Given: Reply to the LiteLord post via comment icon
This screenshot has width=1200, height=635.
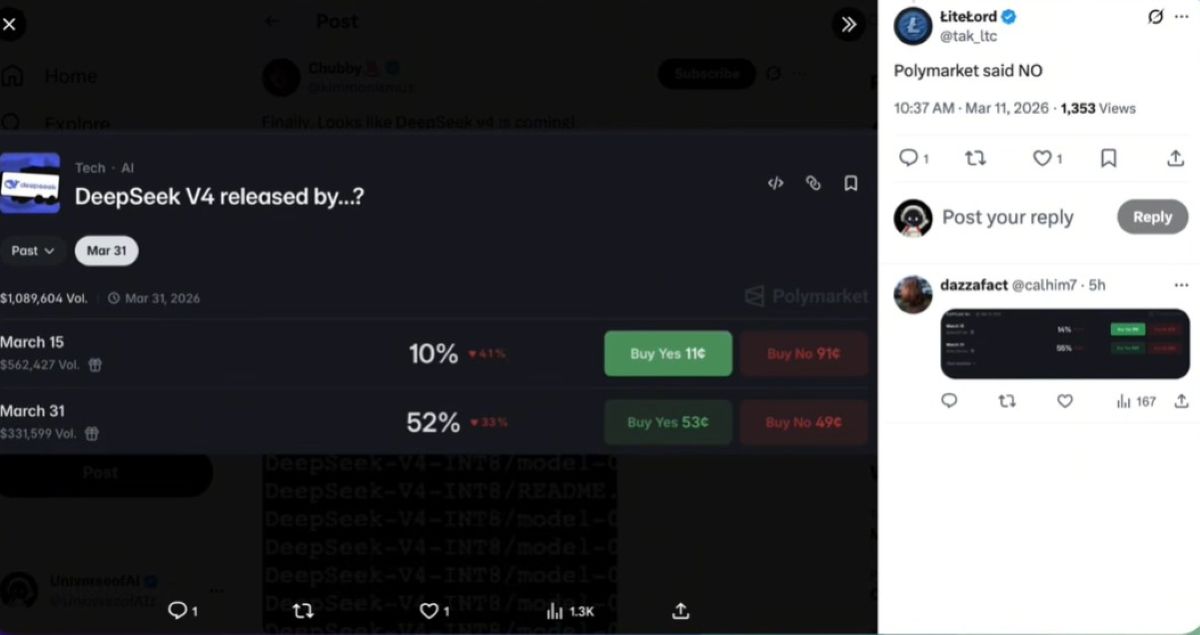Looking at the screenshot, I should pos(908,158).
